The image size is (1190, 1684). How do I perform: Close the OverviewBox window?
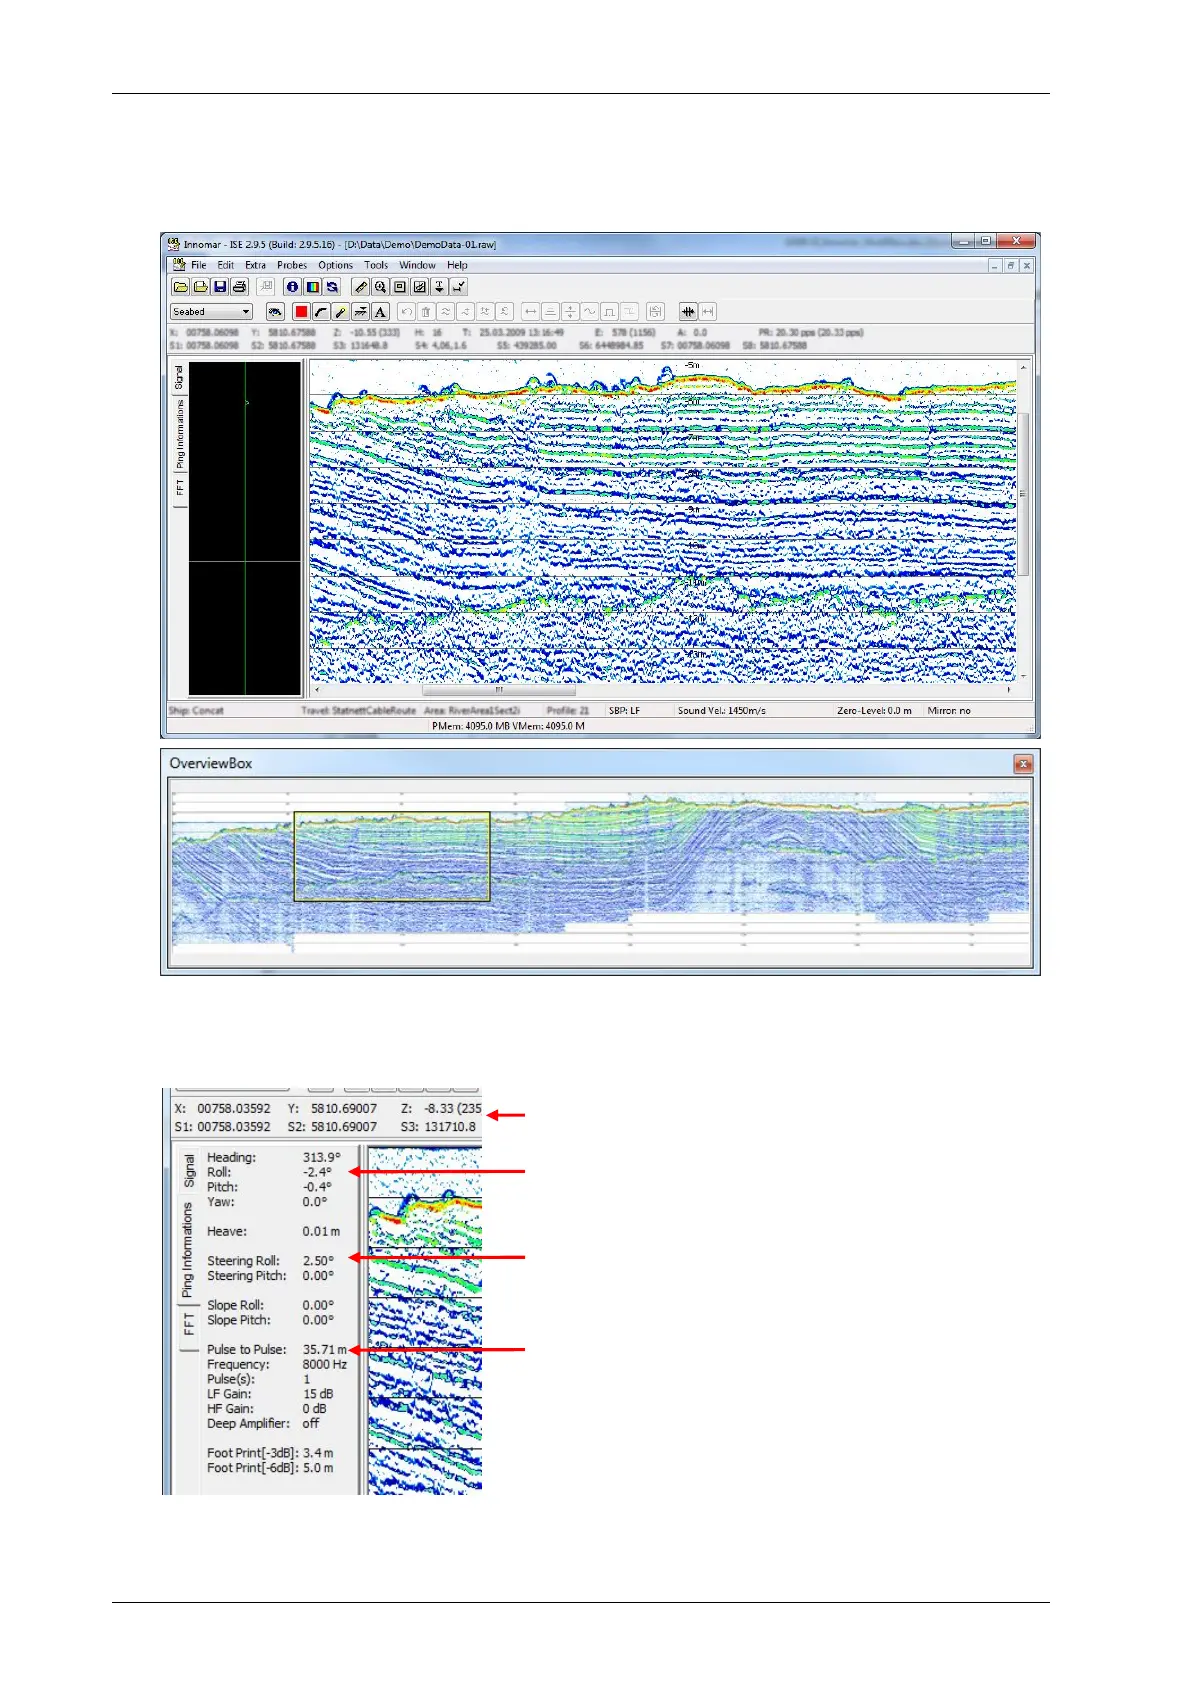(1022, 764)
